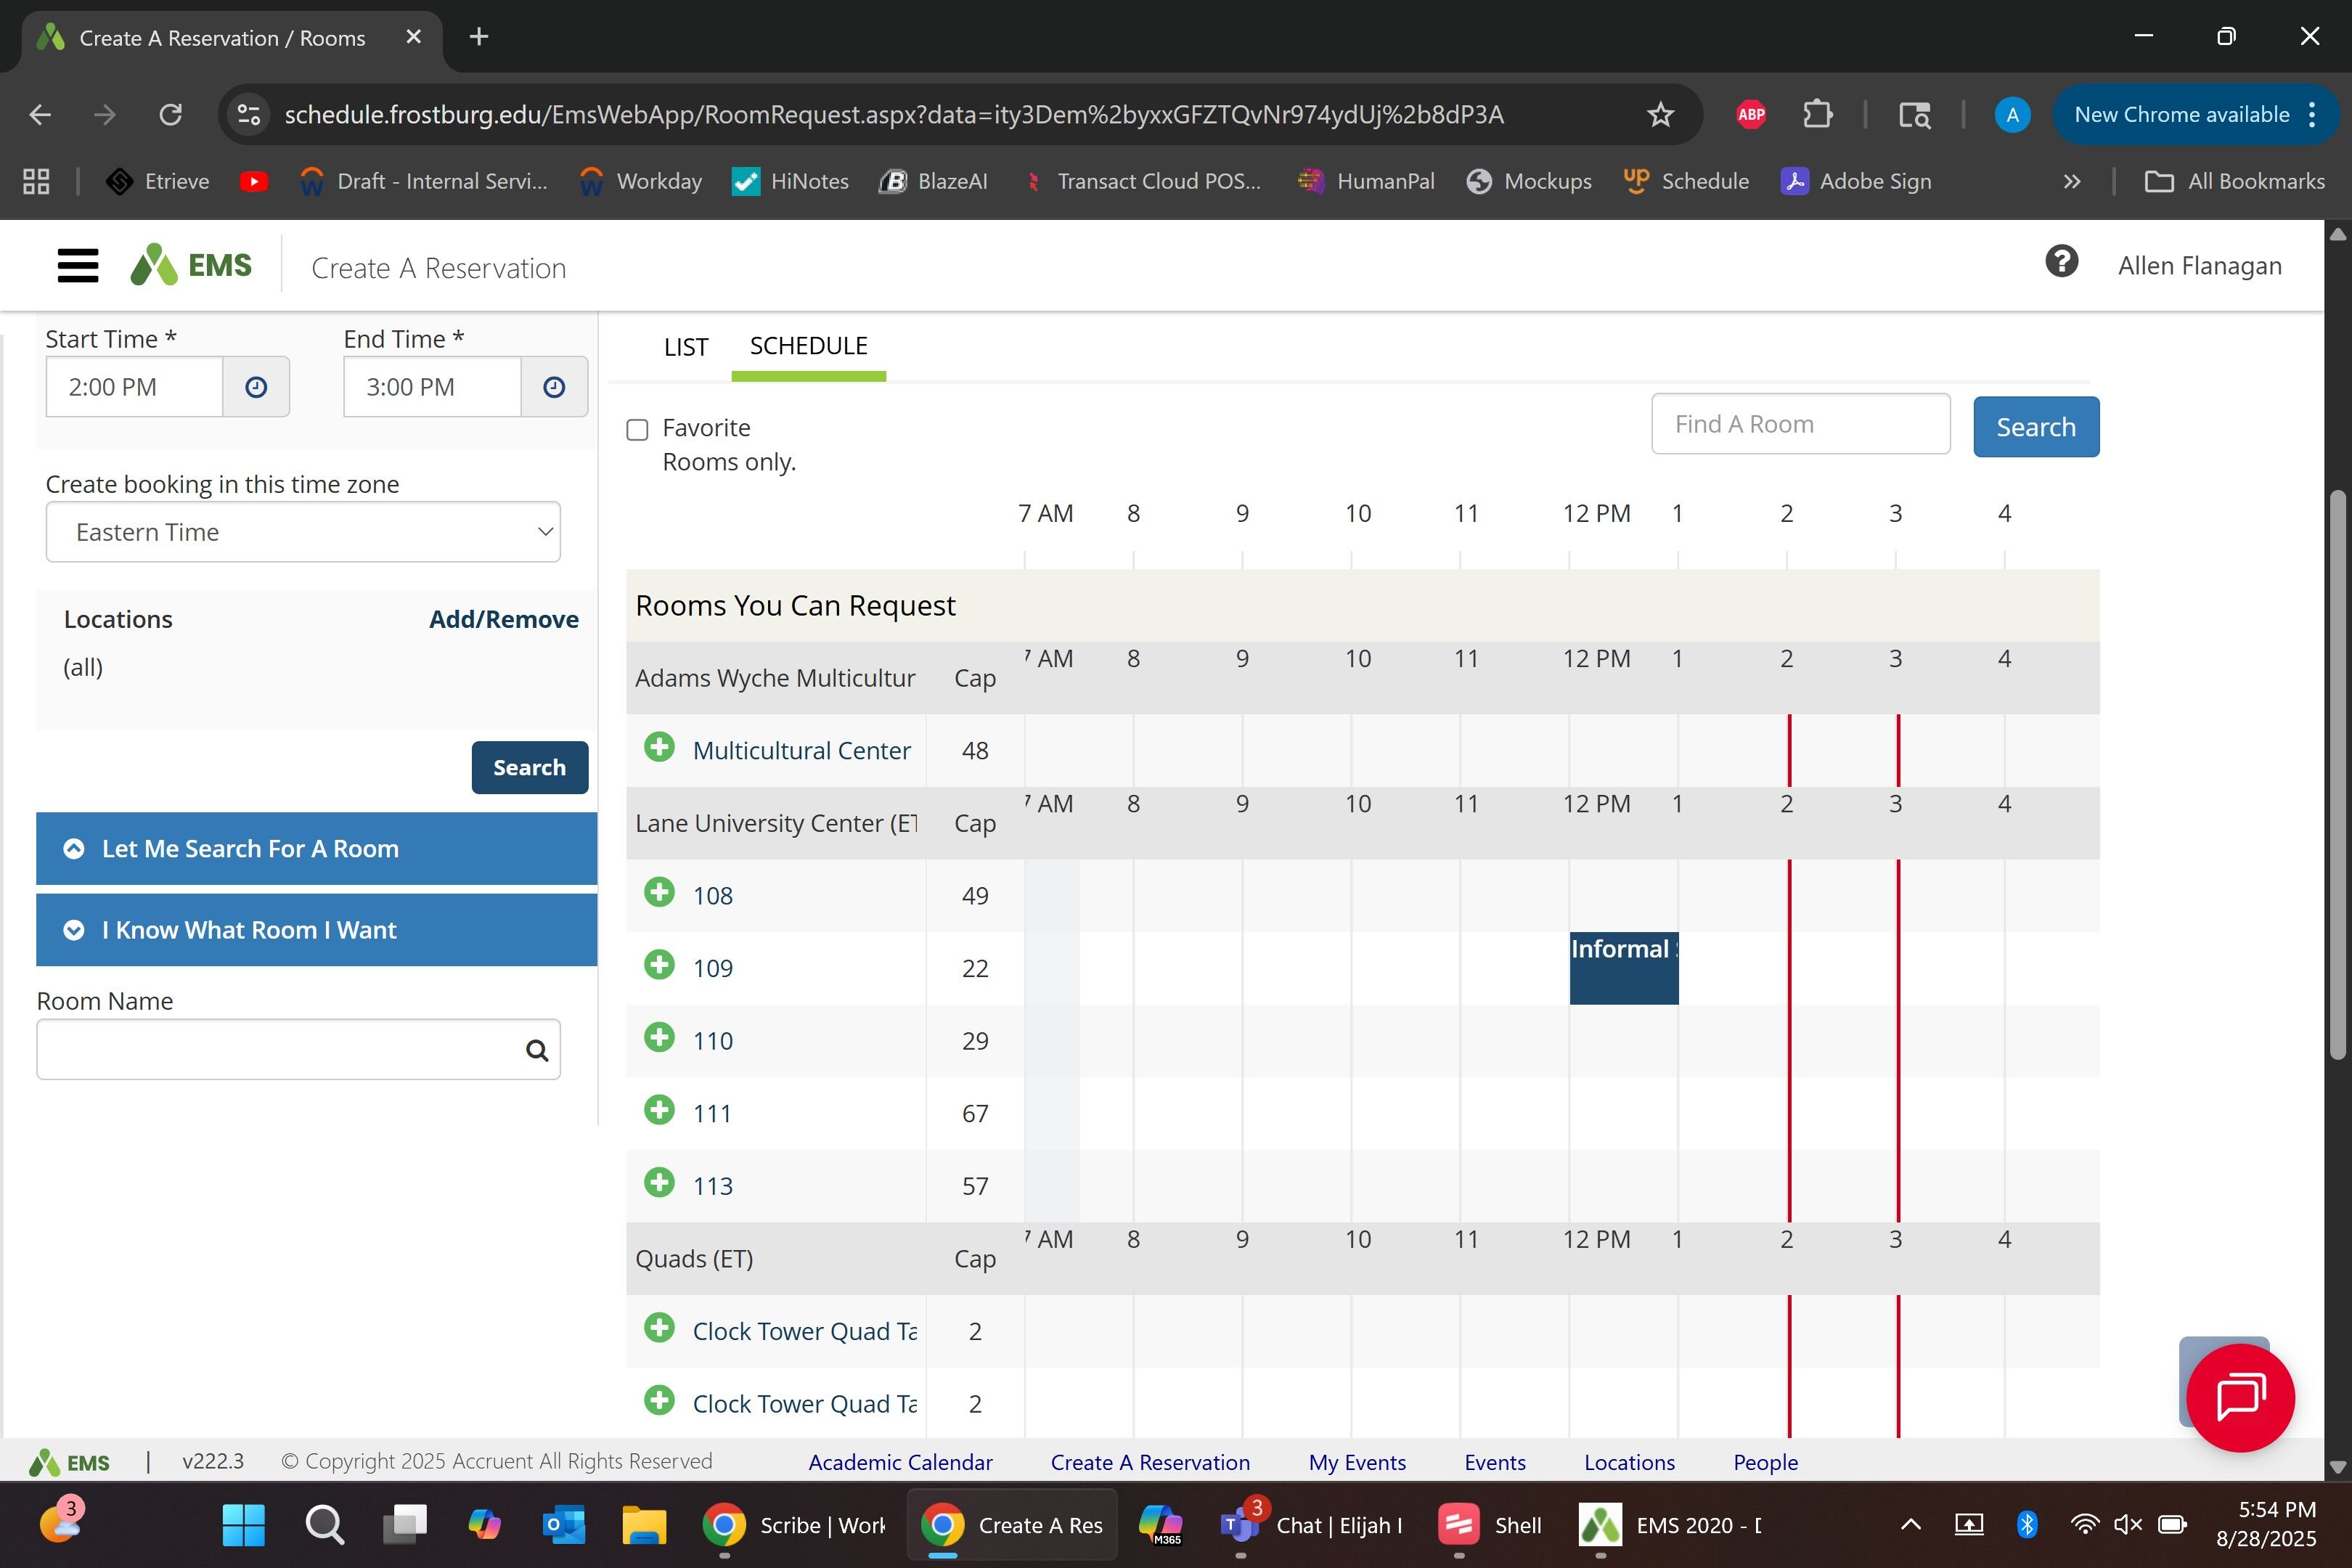Image resolution: width=2352 pixels, height=1568 pixels.
Task: Check the Favorite Rooms only checkbox
Action: click(x=637, y=430)
